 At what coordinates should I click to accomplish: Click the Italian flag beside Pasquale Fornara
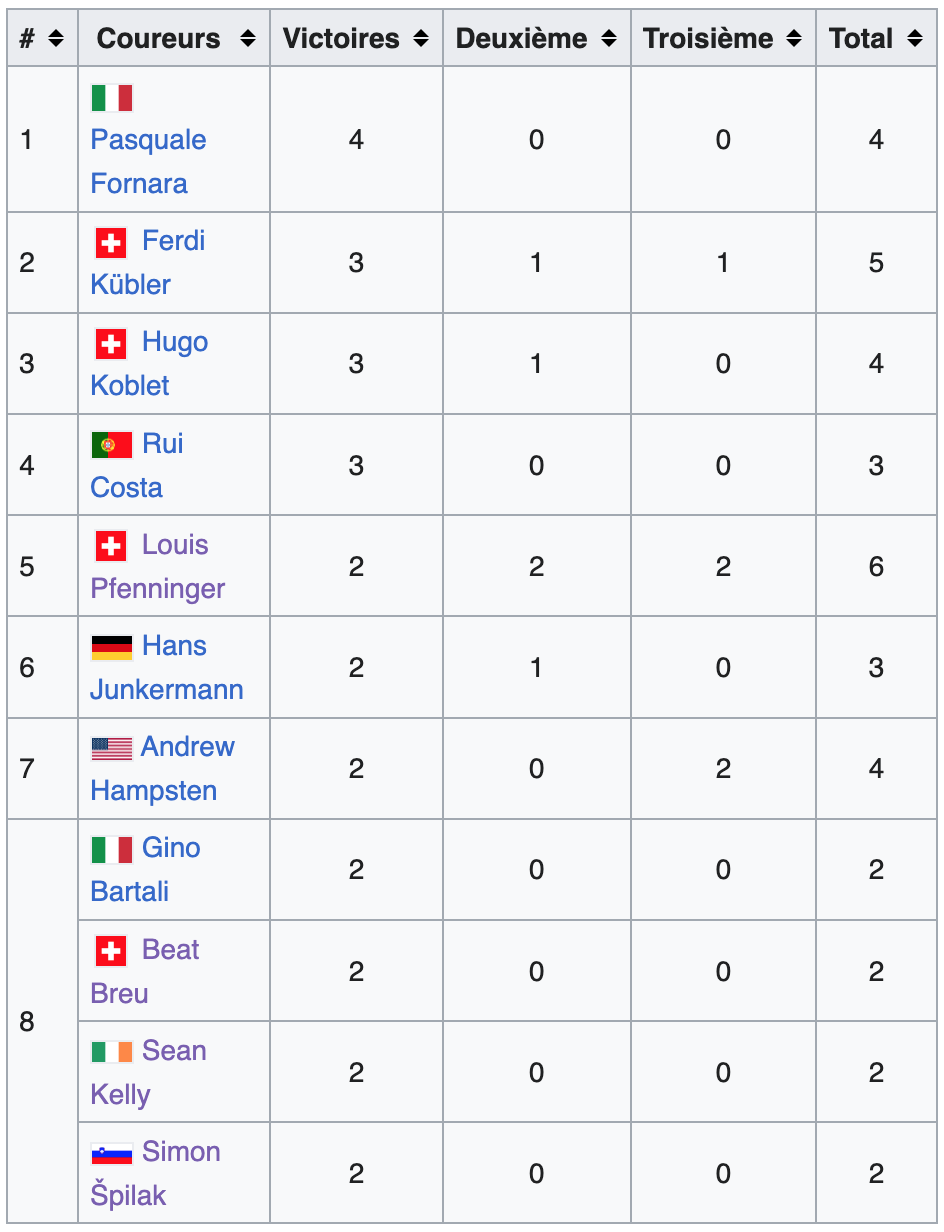click(x=111, y=98)
